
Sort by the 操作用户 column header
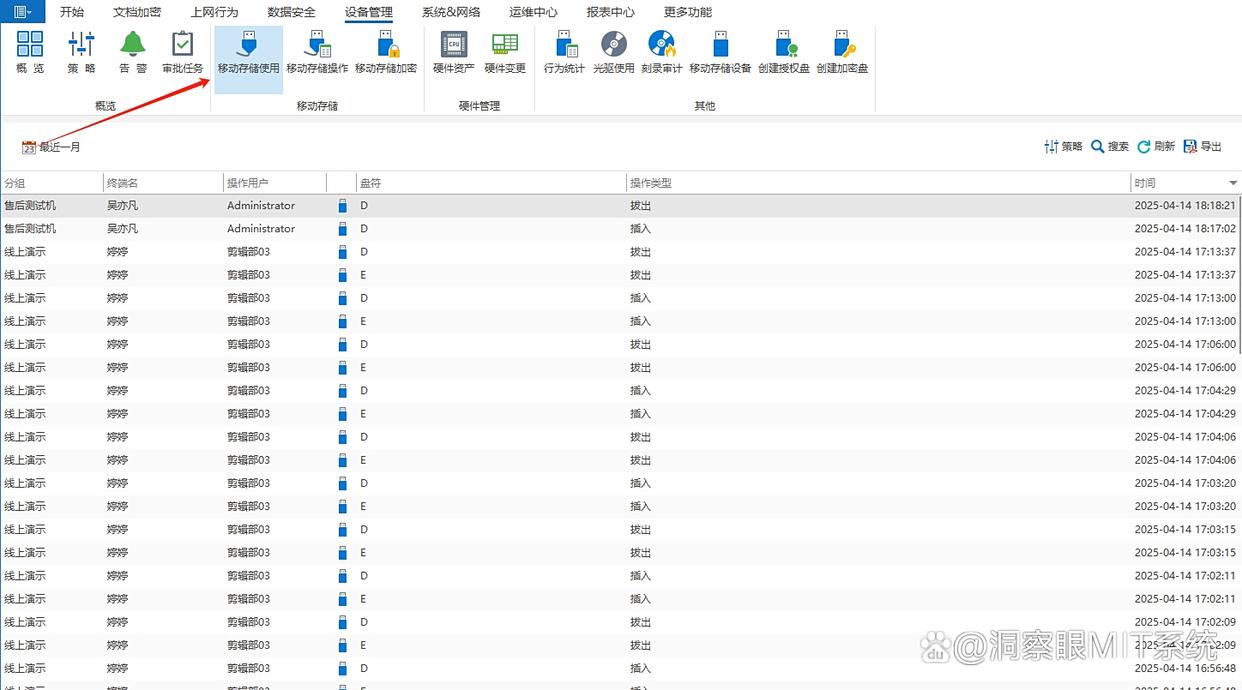(x=275, y=183)
